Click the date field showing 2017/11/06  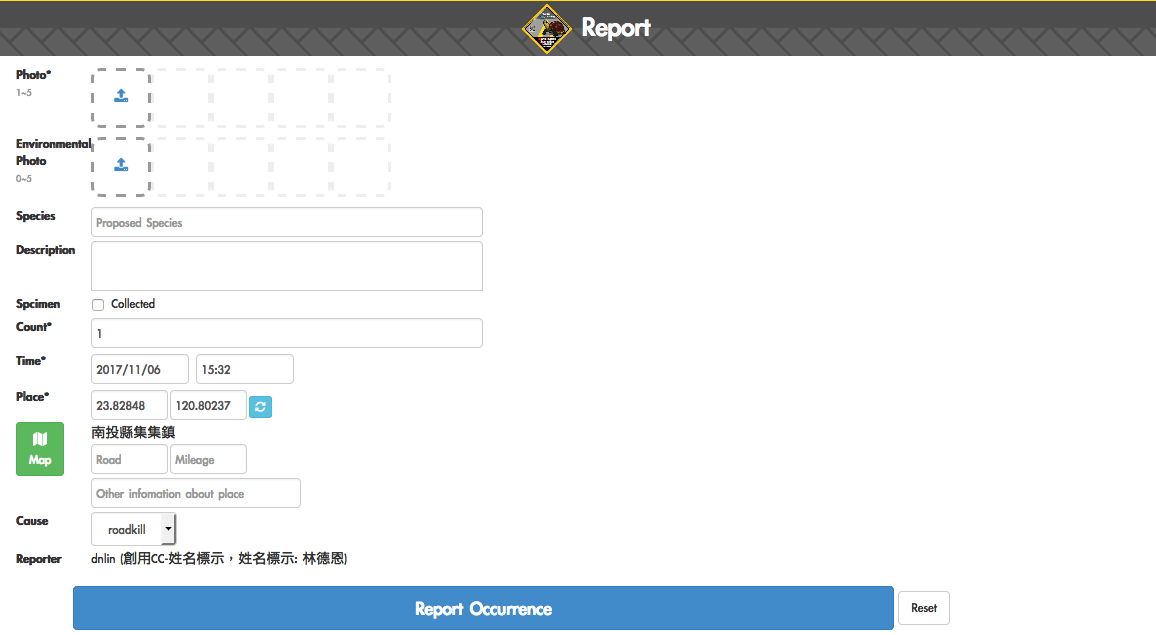(139, 369)
